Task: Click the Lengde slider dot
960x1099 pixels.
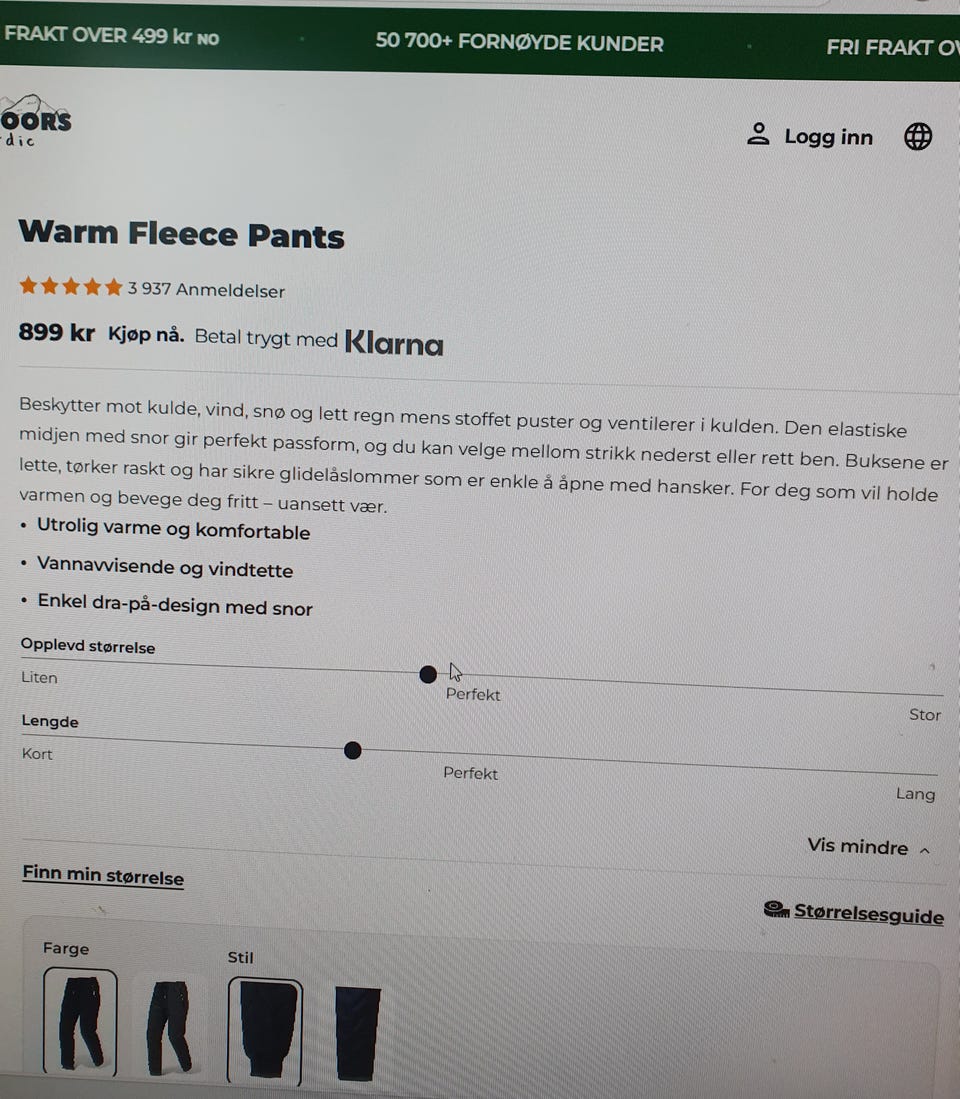Action: 352,751
